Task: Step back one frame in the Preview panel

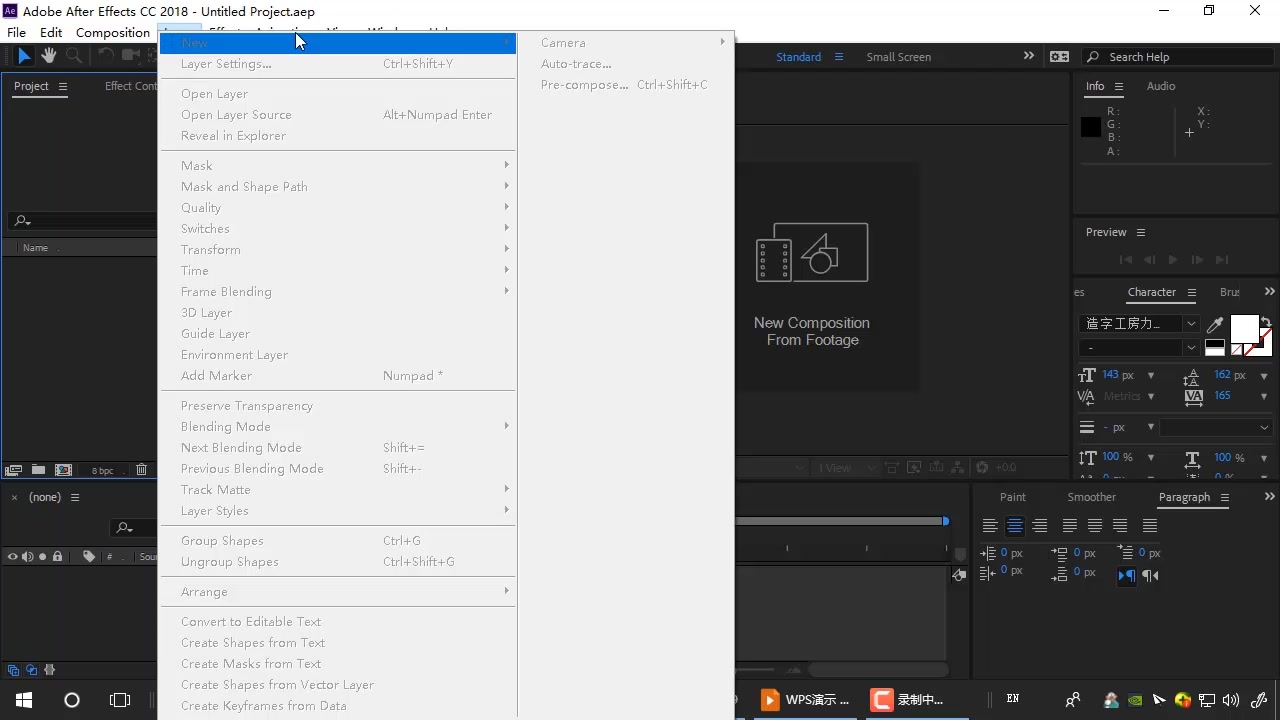Action: 1149,260
